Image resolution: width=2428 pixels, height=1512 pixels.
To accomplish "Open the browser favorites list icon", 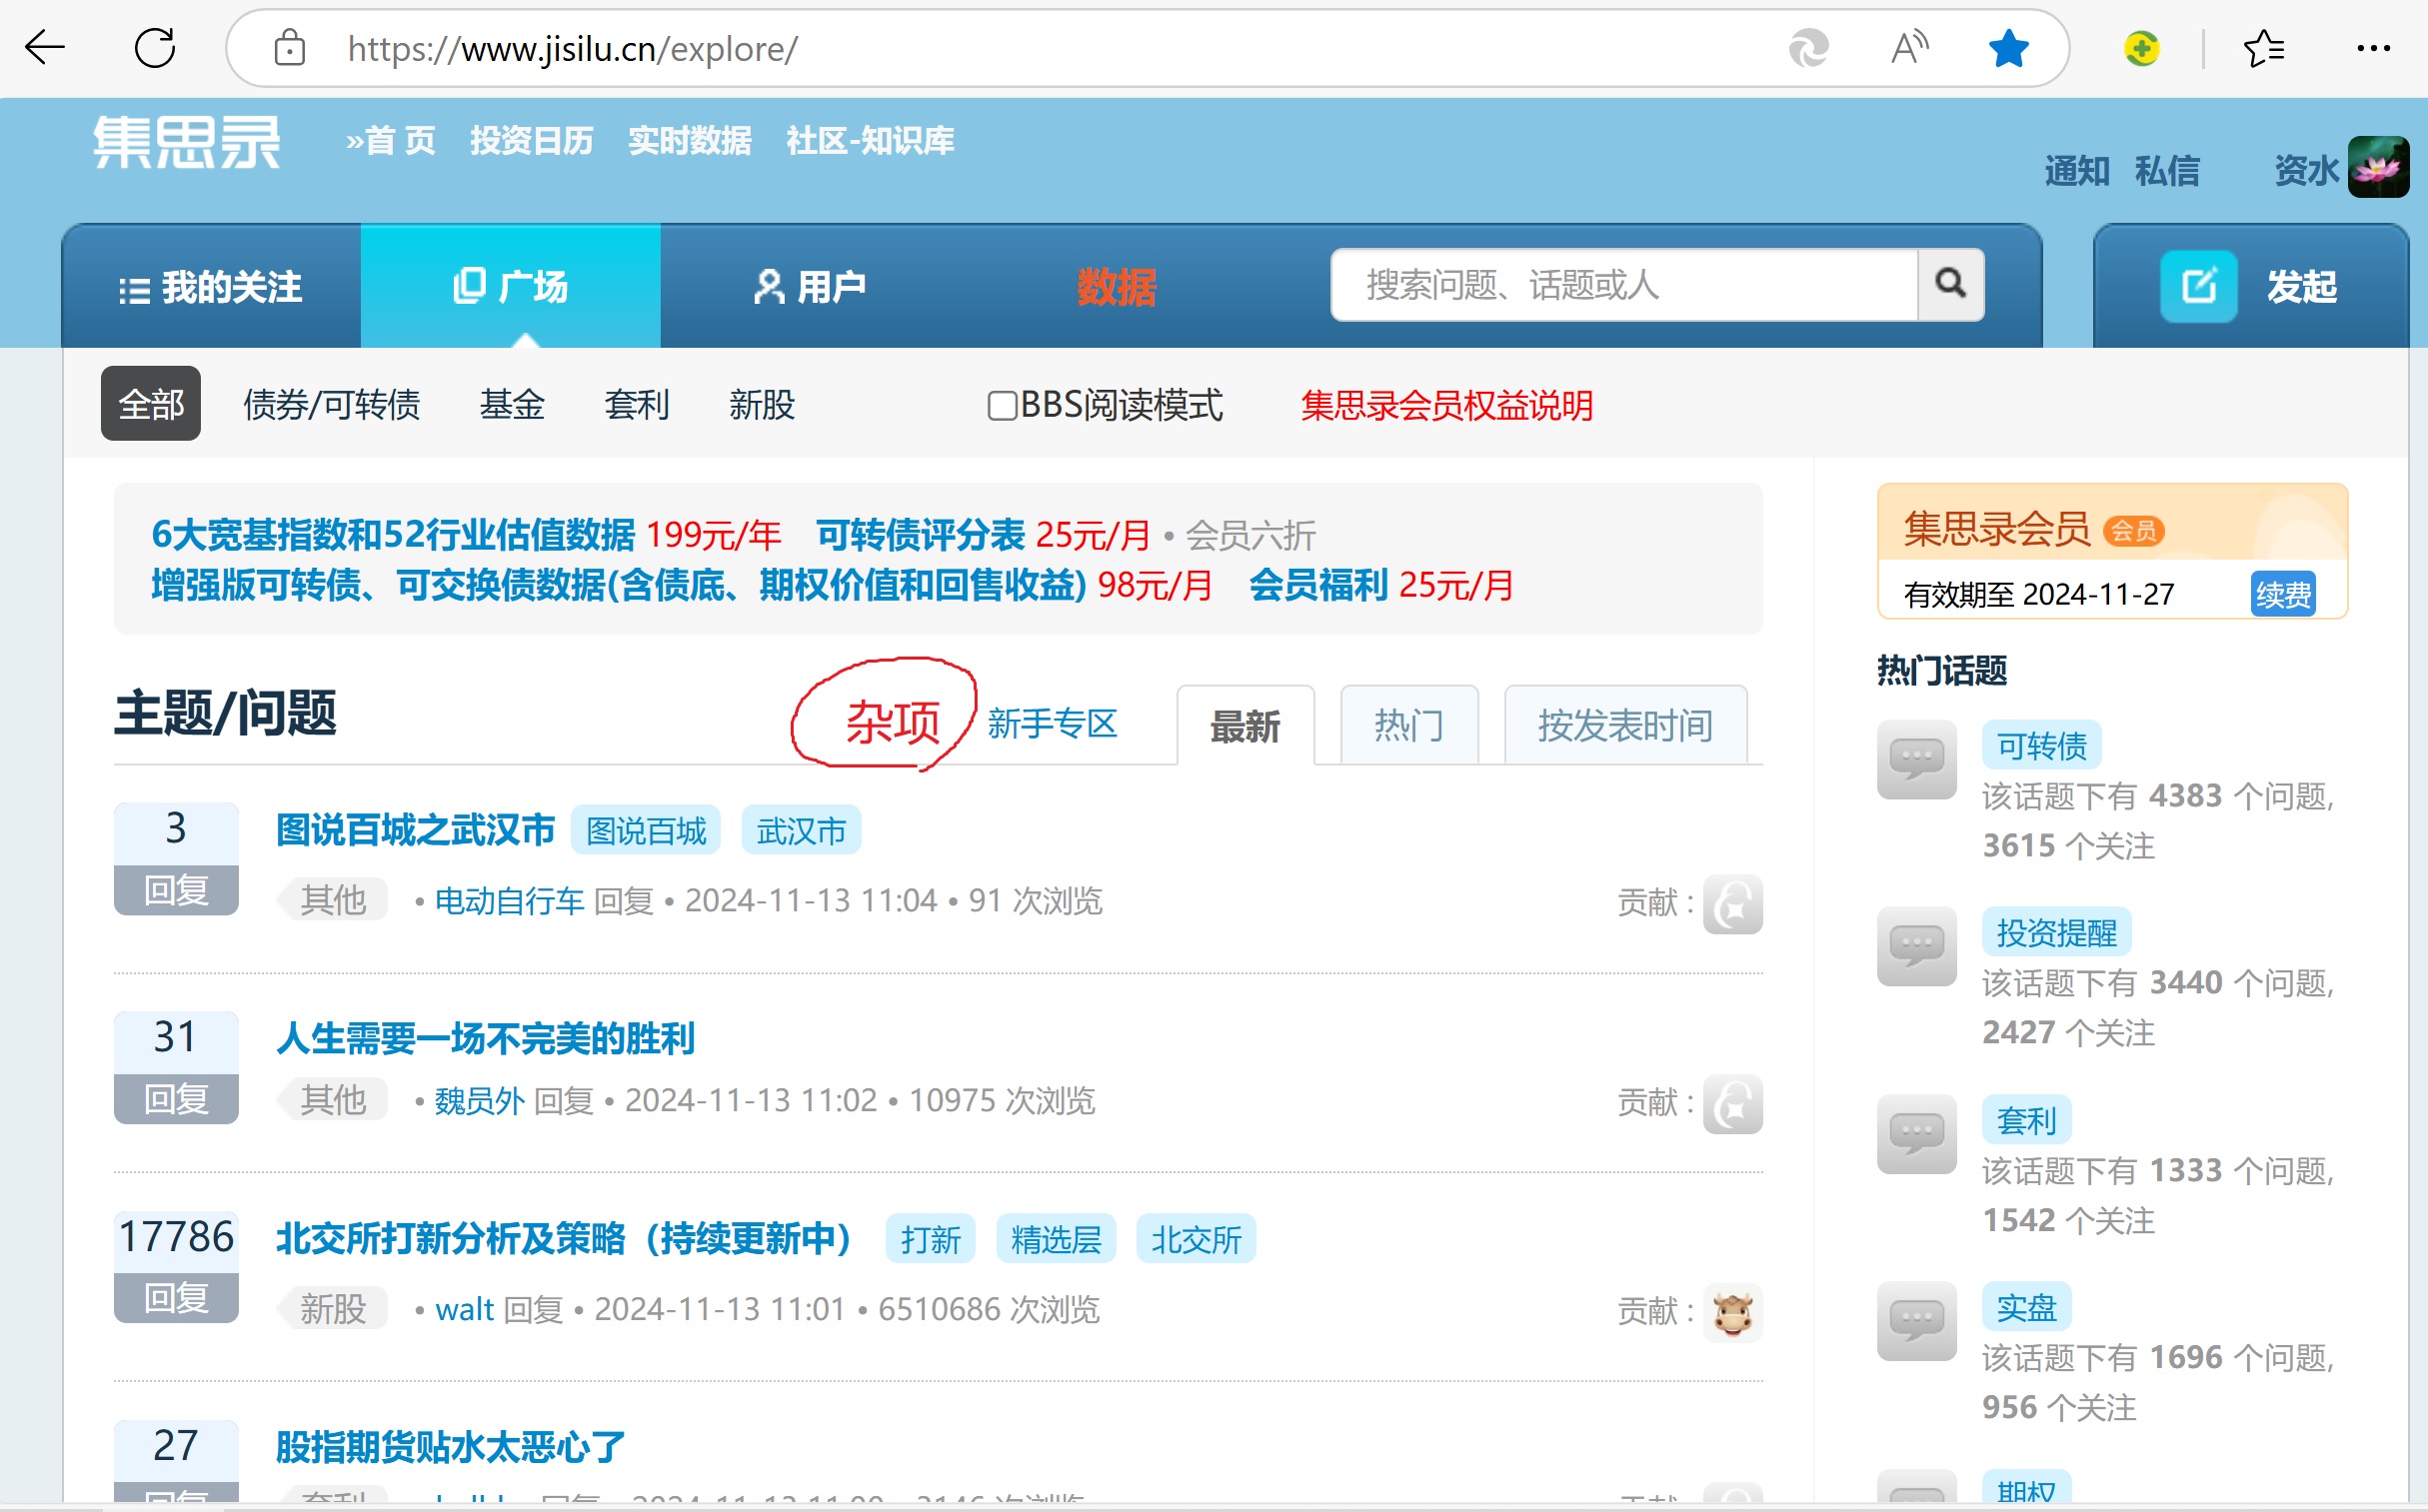I will click(x=2264, y=48).
